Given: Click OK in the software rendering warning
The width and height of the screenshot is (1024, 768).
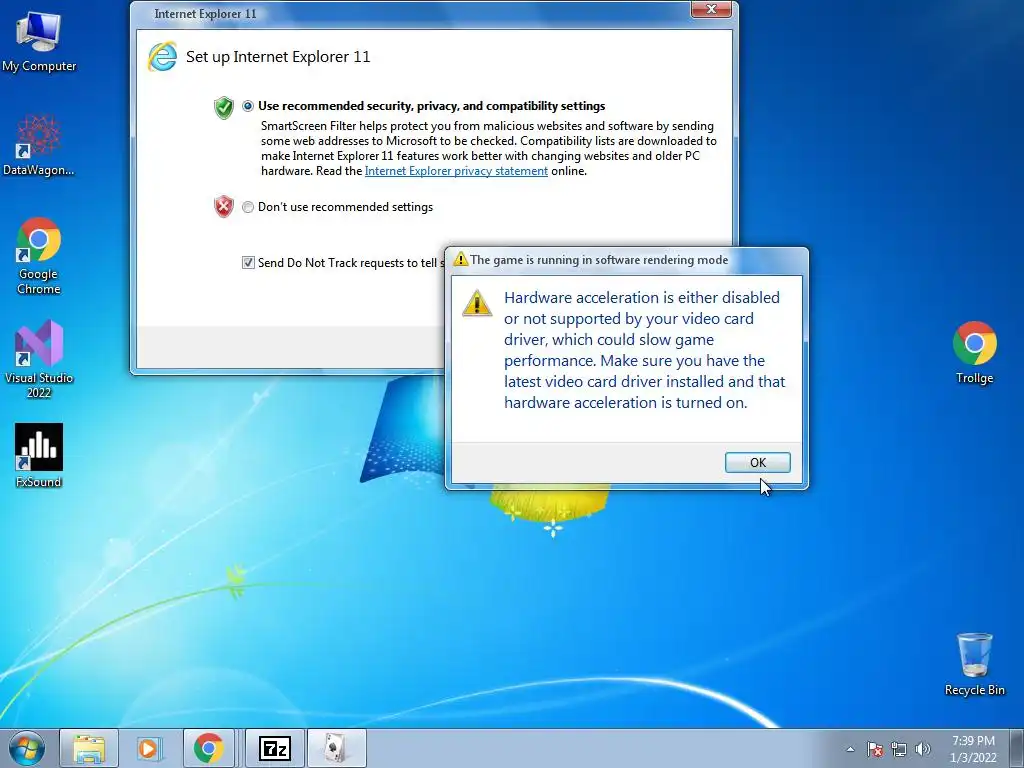Looking at the screenshot, I should point(758,462).
